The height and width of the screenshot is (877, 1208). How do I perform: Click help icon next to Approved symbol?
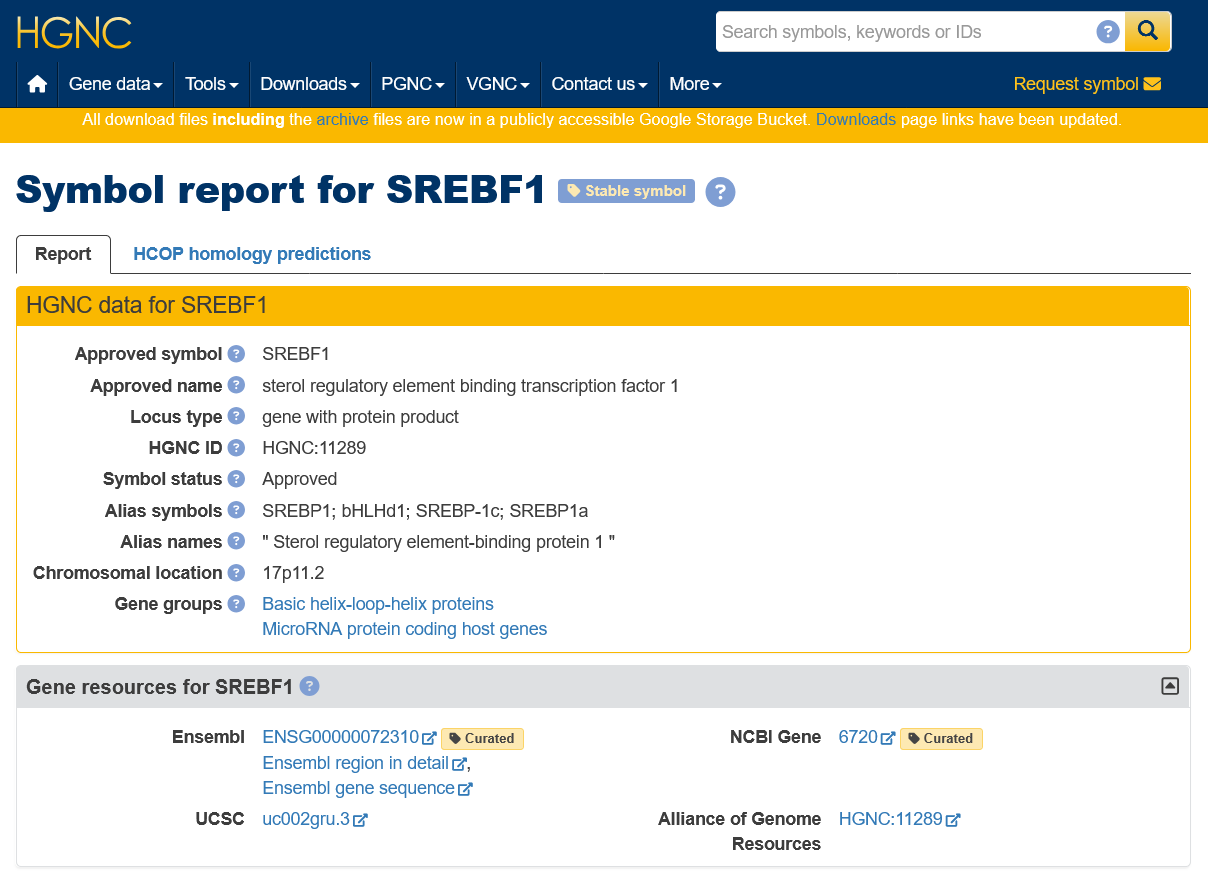point(236,354)
